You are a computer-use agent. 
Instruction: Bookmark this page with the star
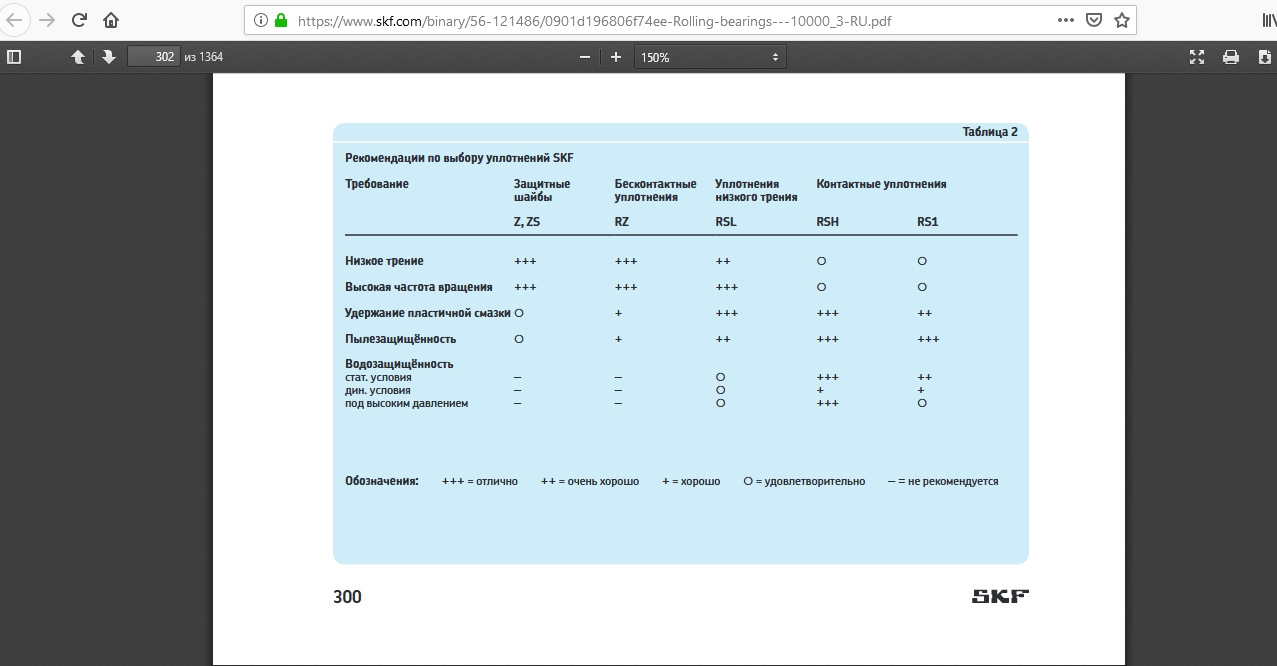tap(1122, 20)
